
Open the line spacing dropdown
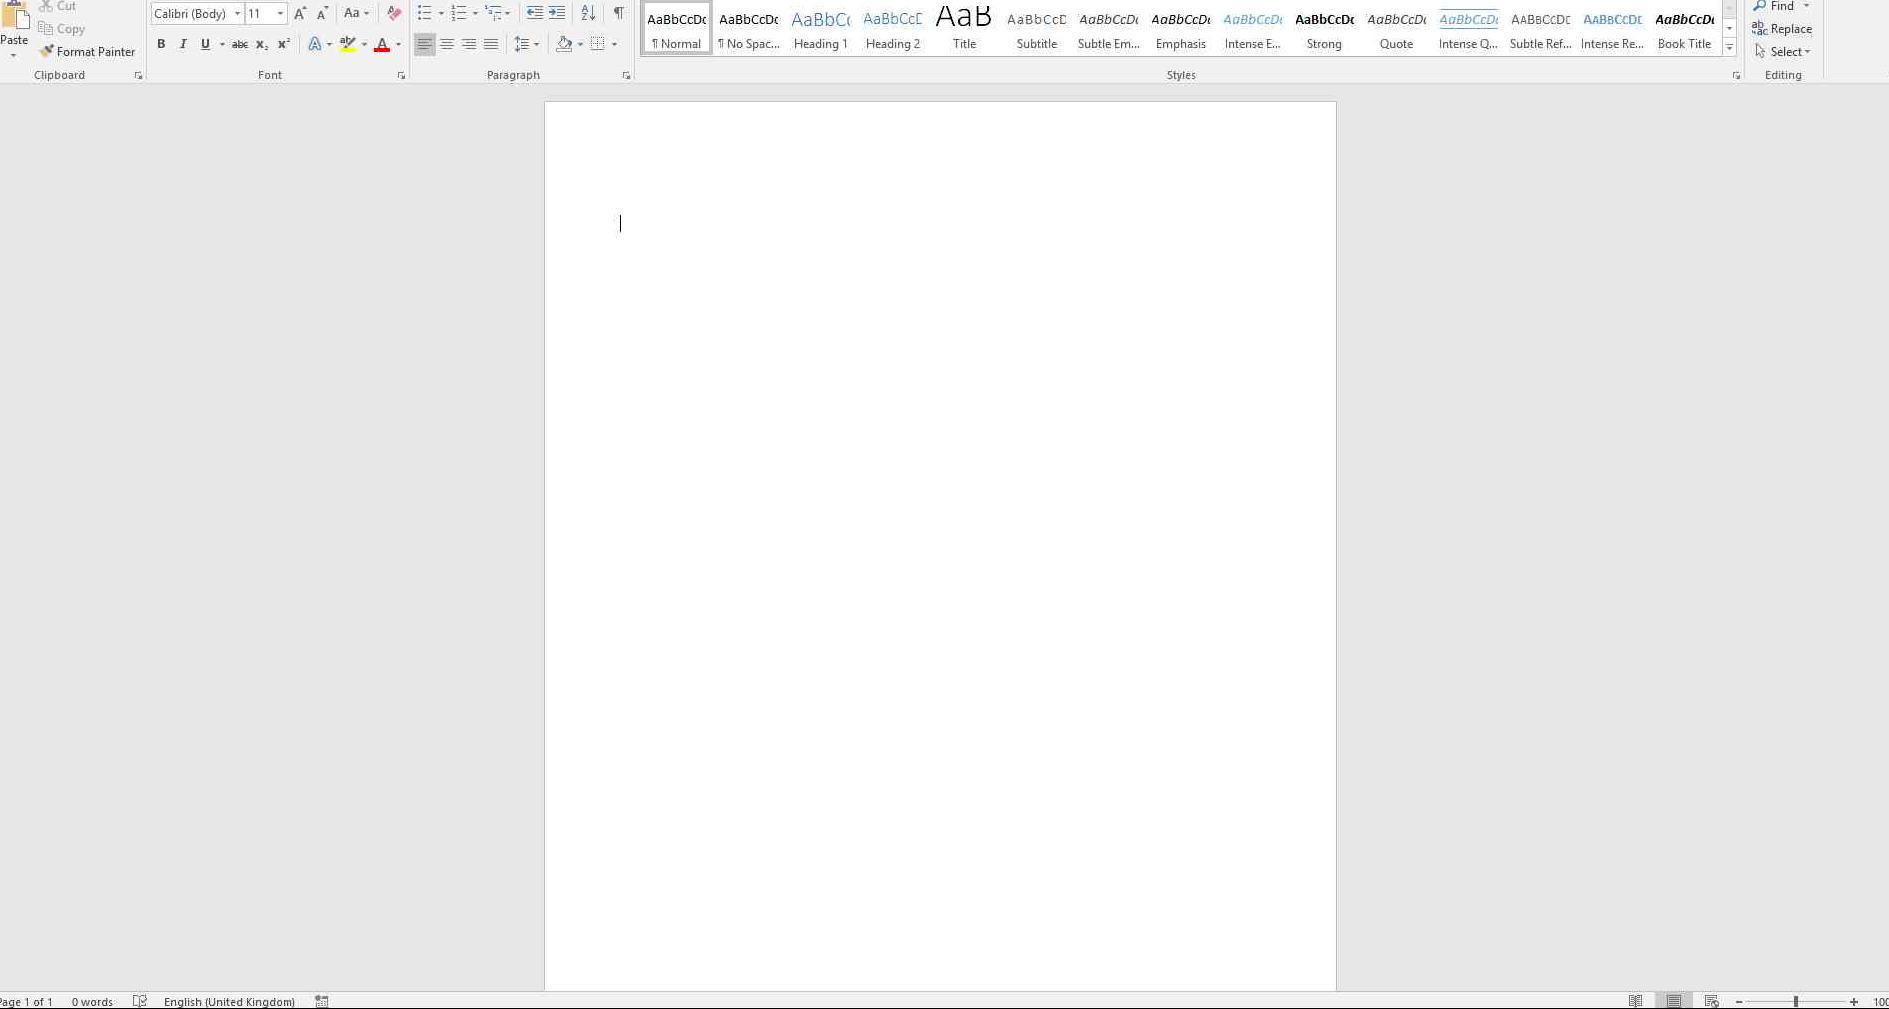[526, 44]
